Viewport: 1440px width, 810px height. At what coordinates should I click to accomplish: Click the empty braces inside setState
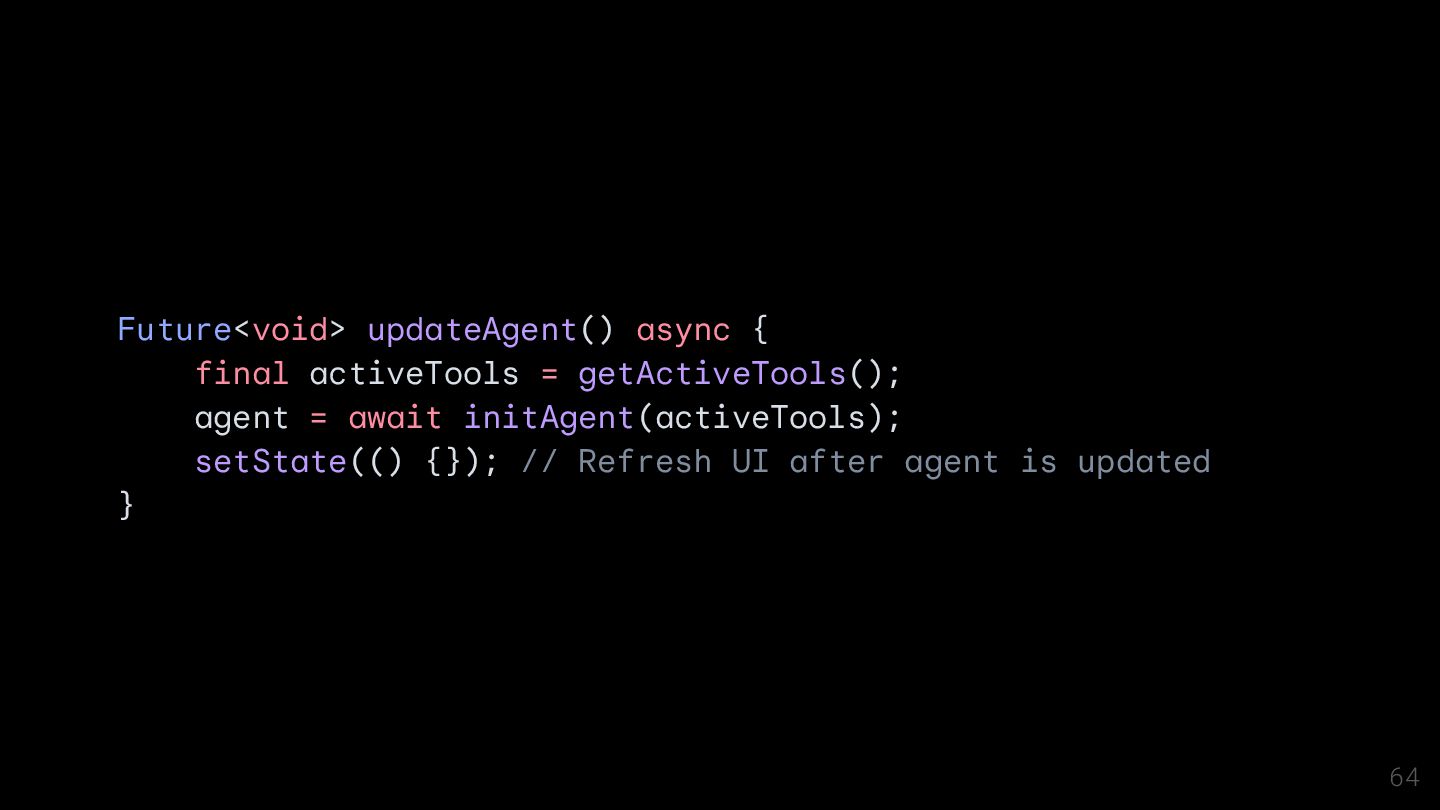point(443,461)
